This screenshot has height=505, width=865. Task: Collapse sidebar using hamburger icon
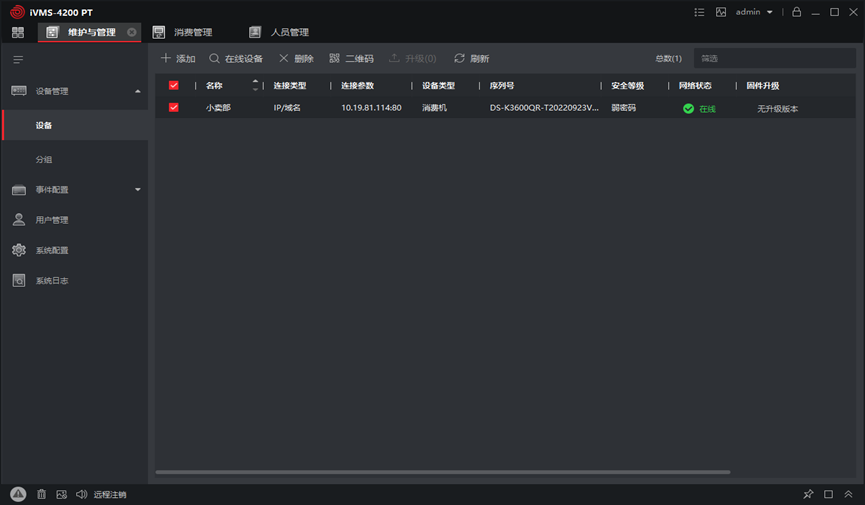(x=18, y=60)
